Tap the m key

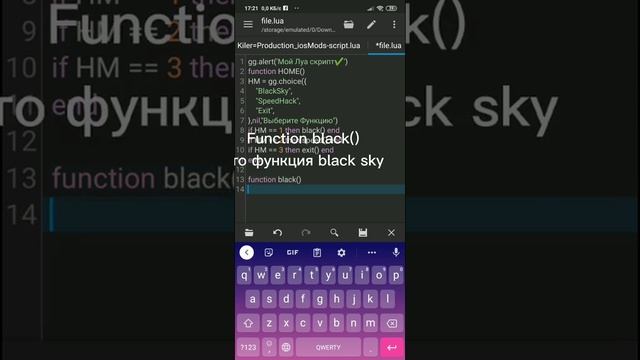[x=370, y=323]
